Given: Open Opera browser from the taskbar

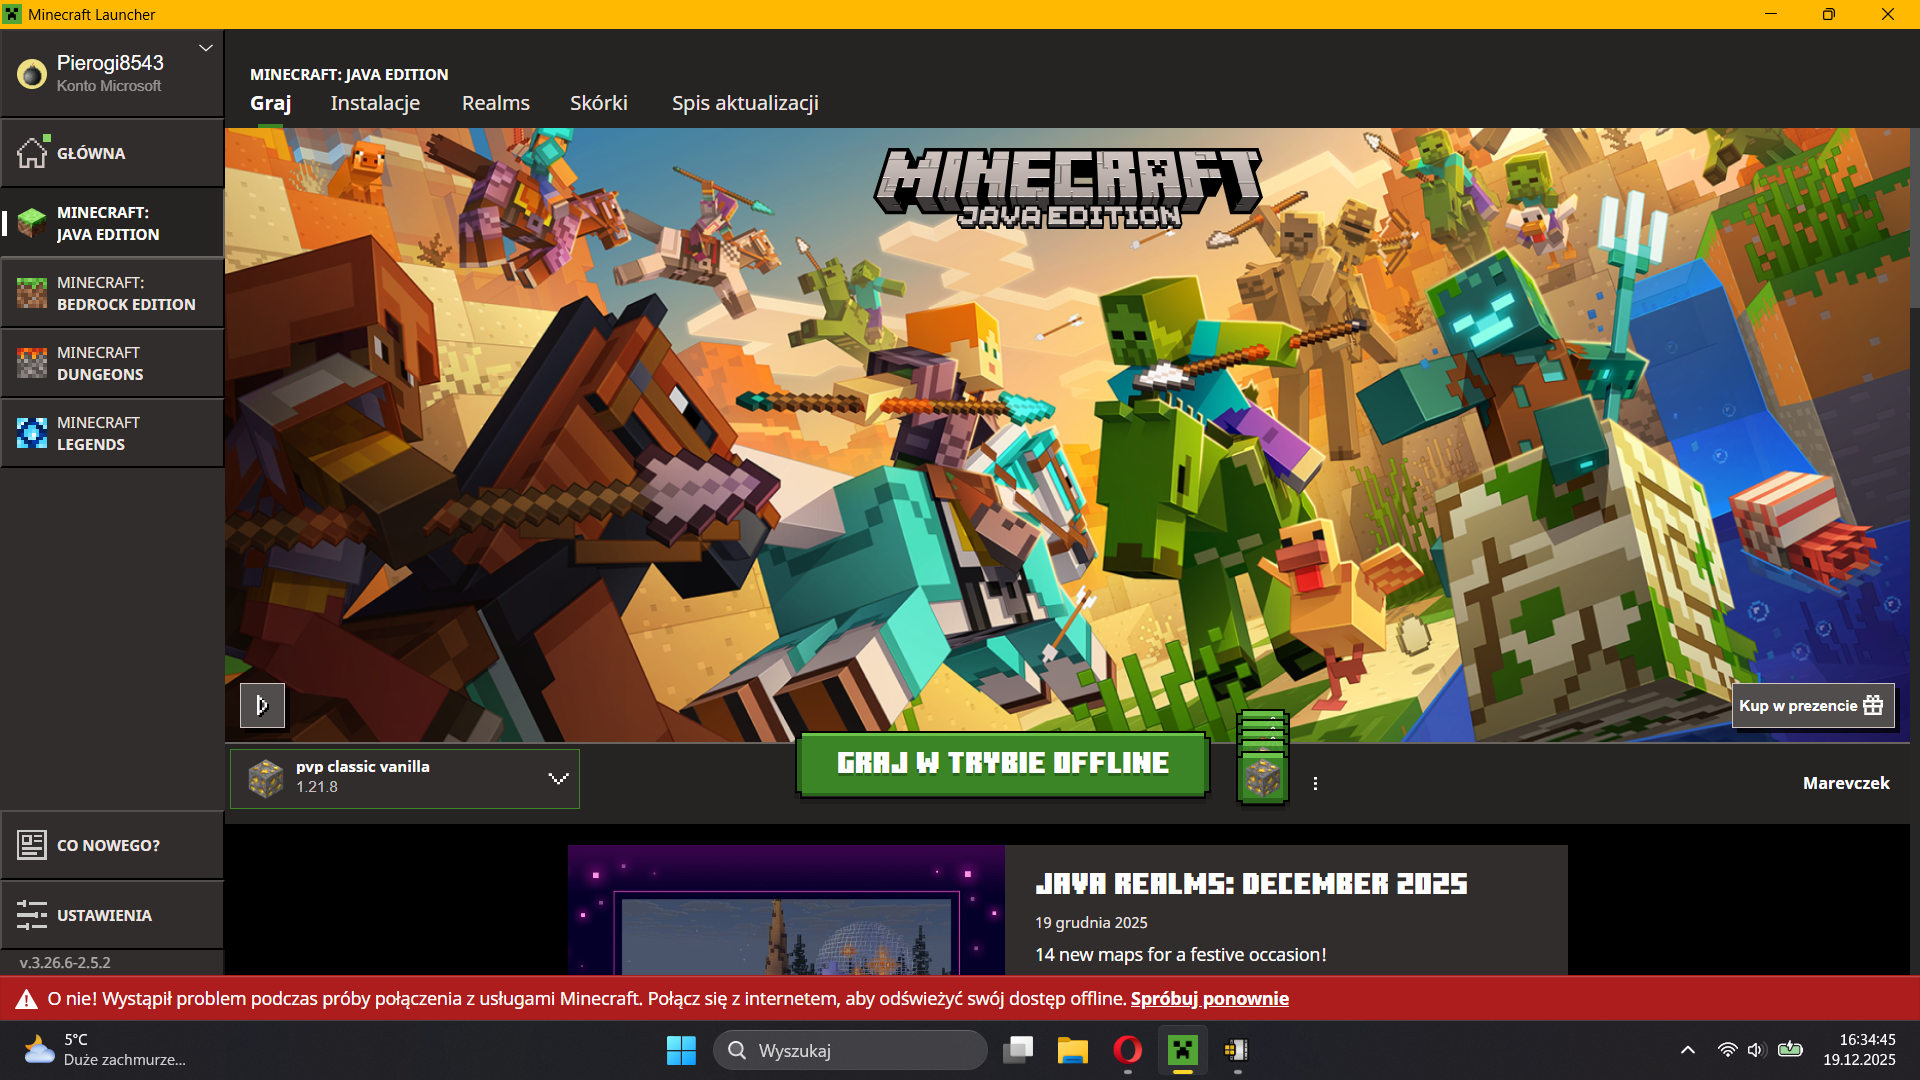Looking at the screenshot, I should tap(1127, 1050).
